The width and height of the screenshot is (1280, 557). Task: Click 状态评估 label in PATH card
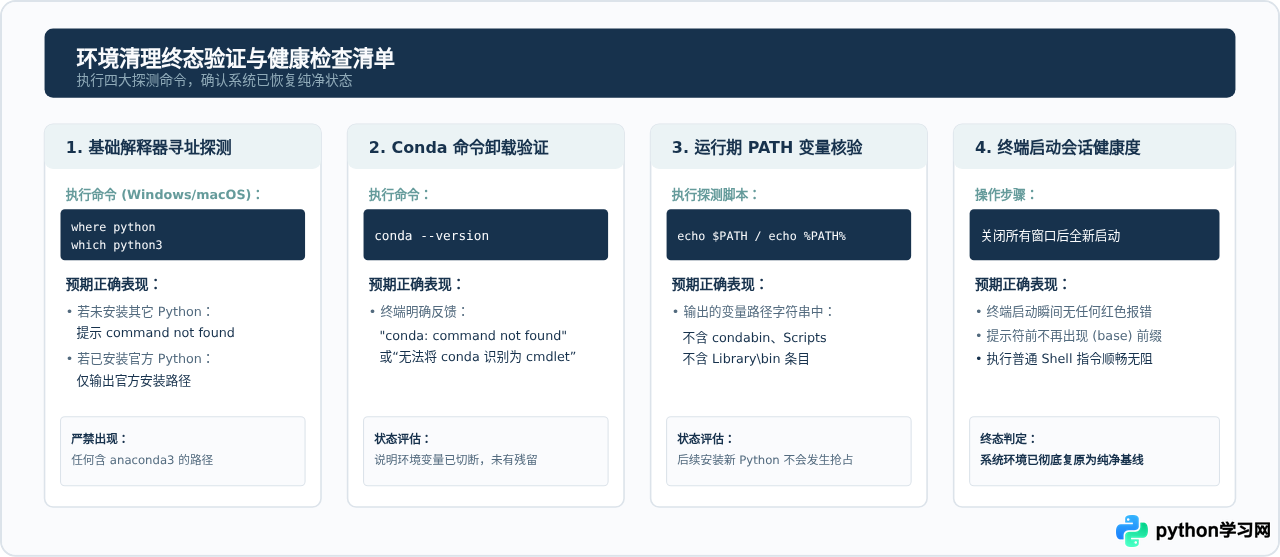[x=706, y=439]
